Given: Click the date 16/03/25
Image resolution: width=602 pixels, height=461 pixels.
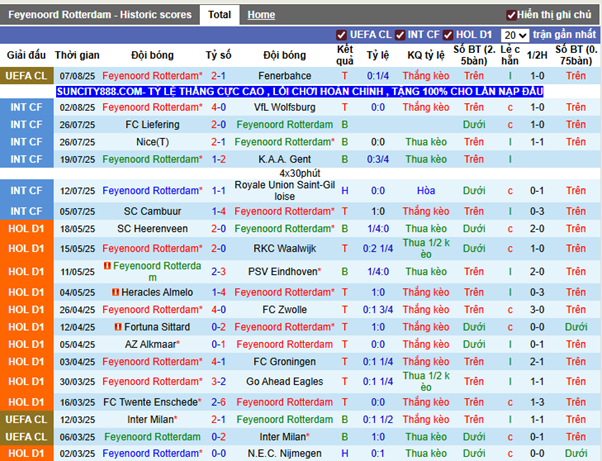Looking at the screenshot, I should point(77,402).
